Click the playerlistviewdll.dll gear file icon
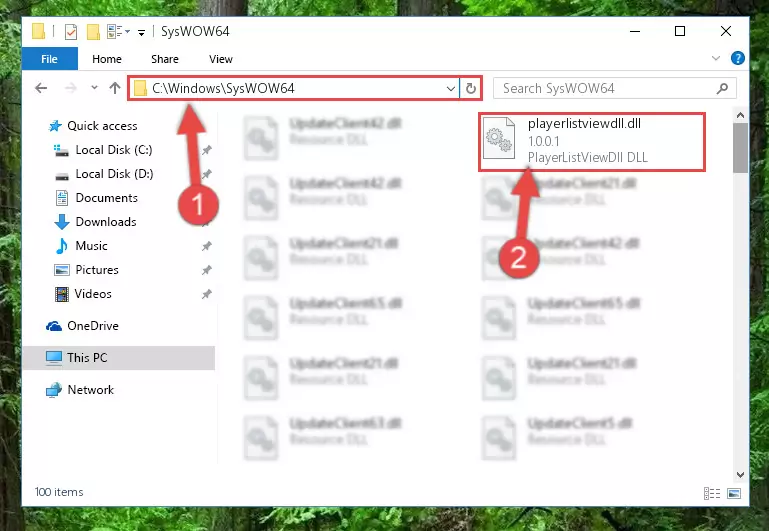 (499, 139)
